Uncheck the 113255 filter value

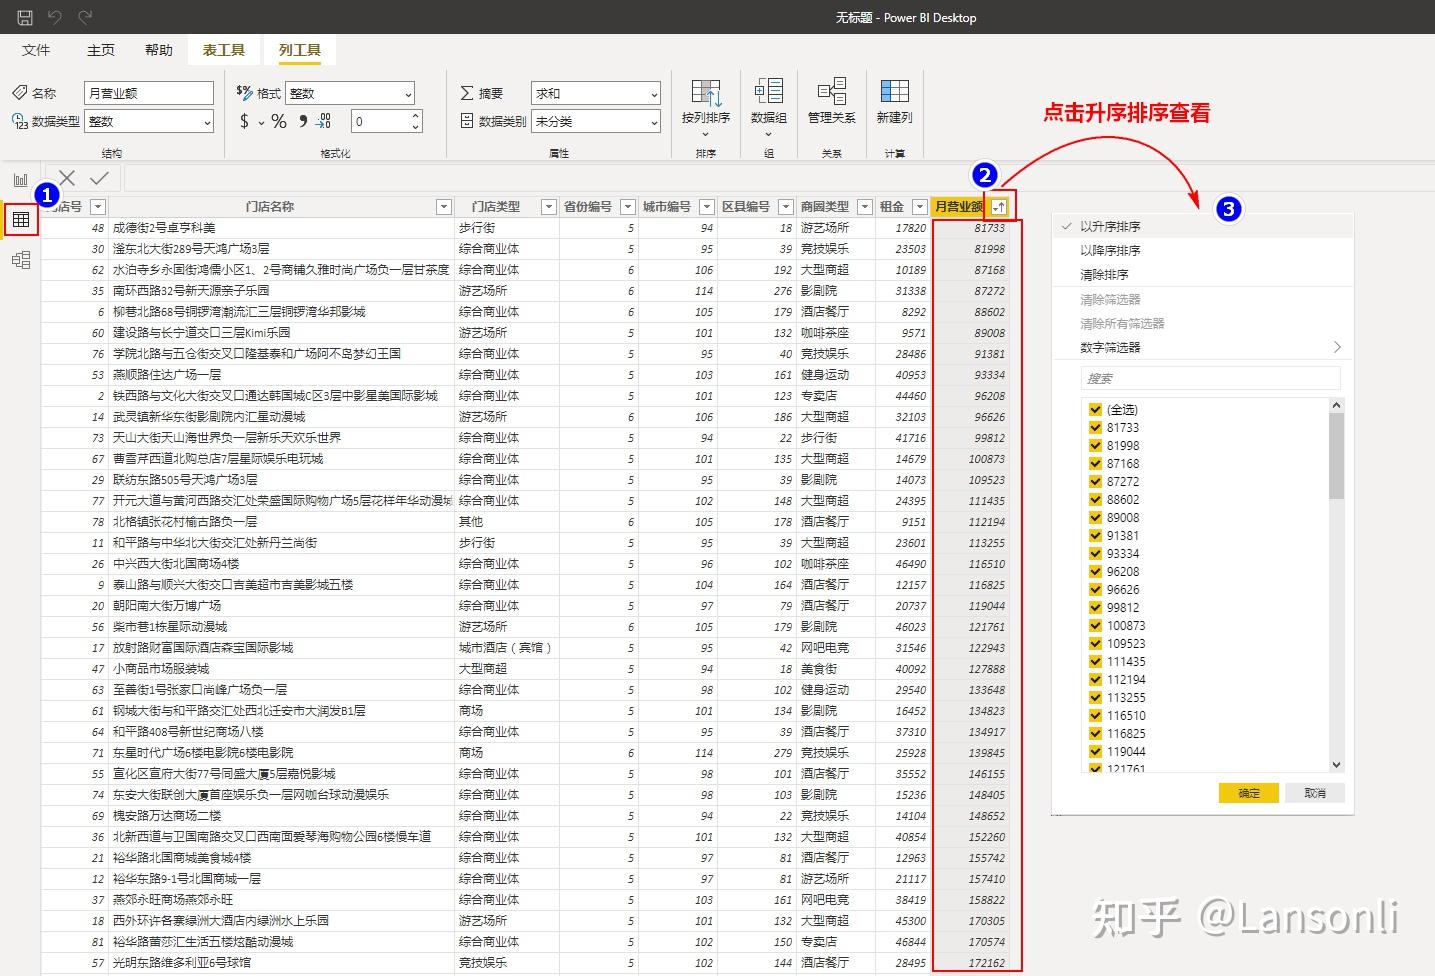click(x=1095, y=697)
